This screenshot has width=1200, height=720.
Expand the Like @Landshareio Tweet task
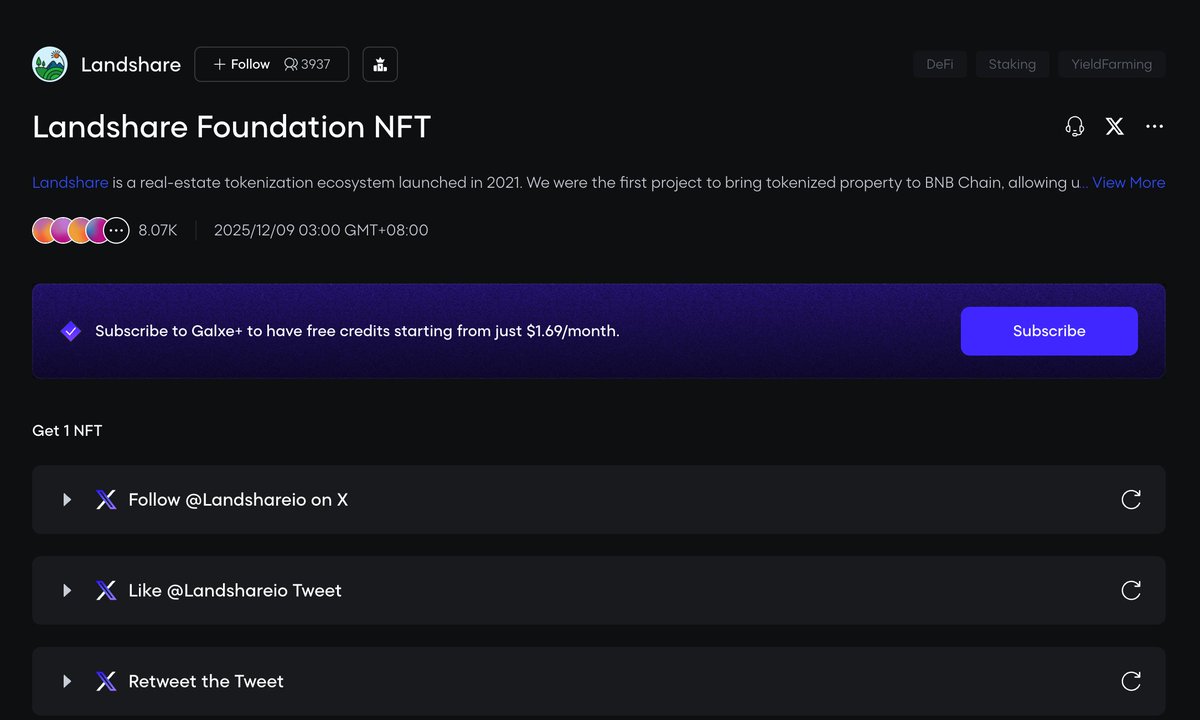(67, 591)
